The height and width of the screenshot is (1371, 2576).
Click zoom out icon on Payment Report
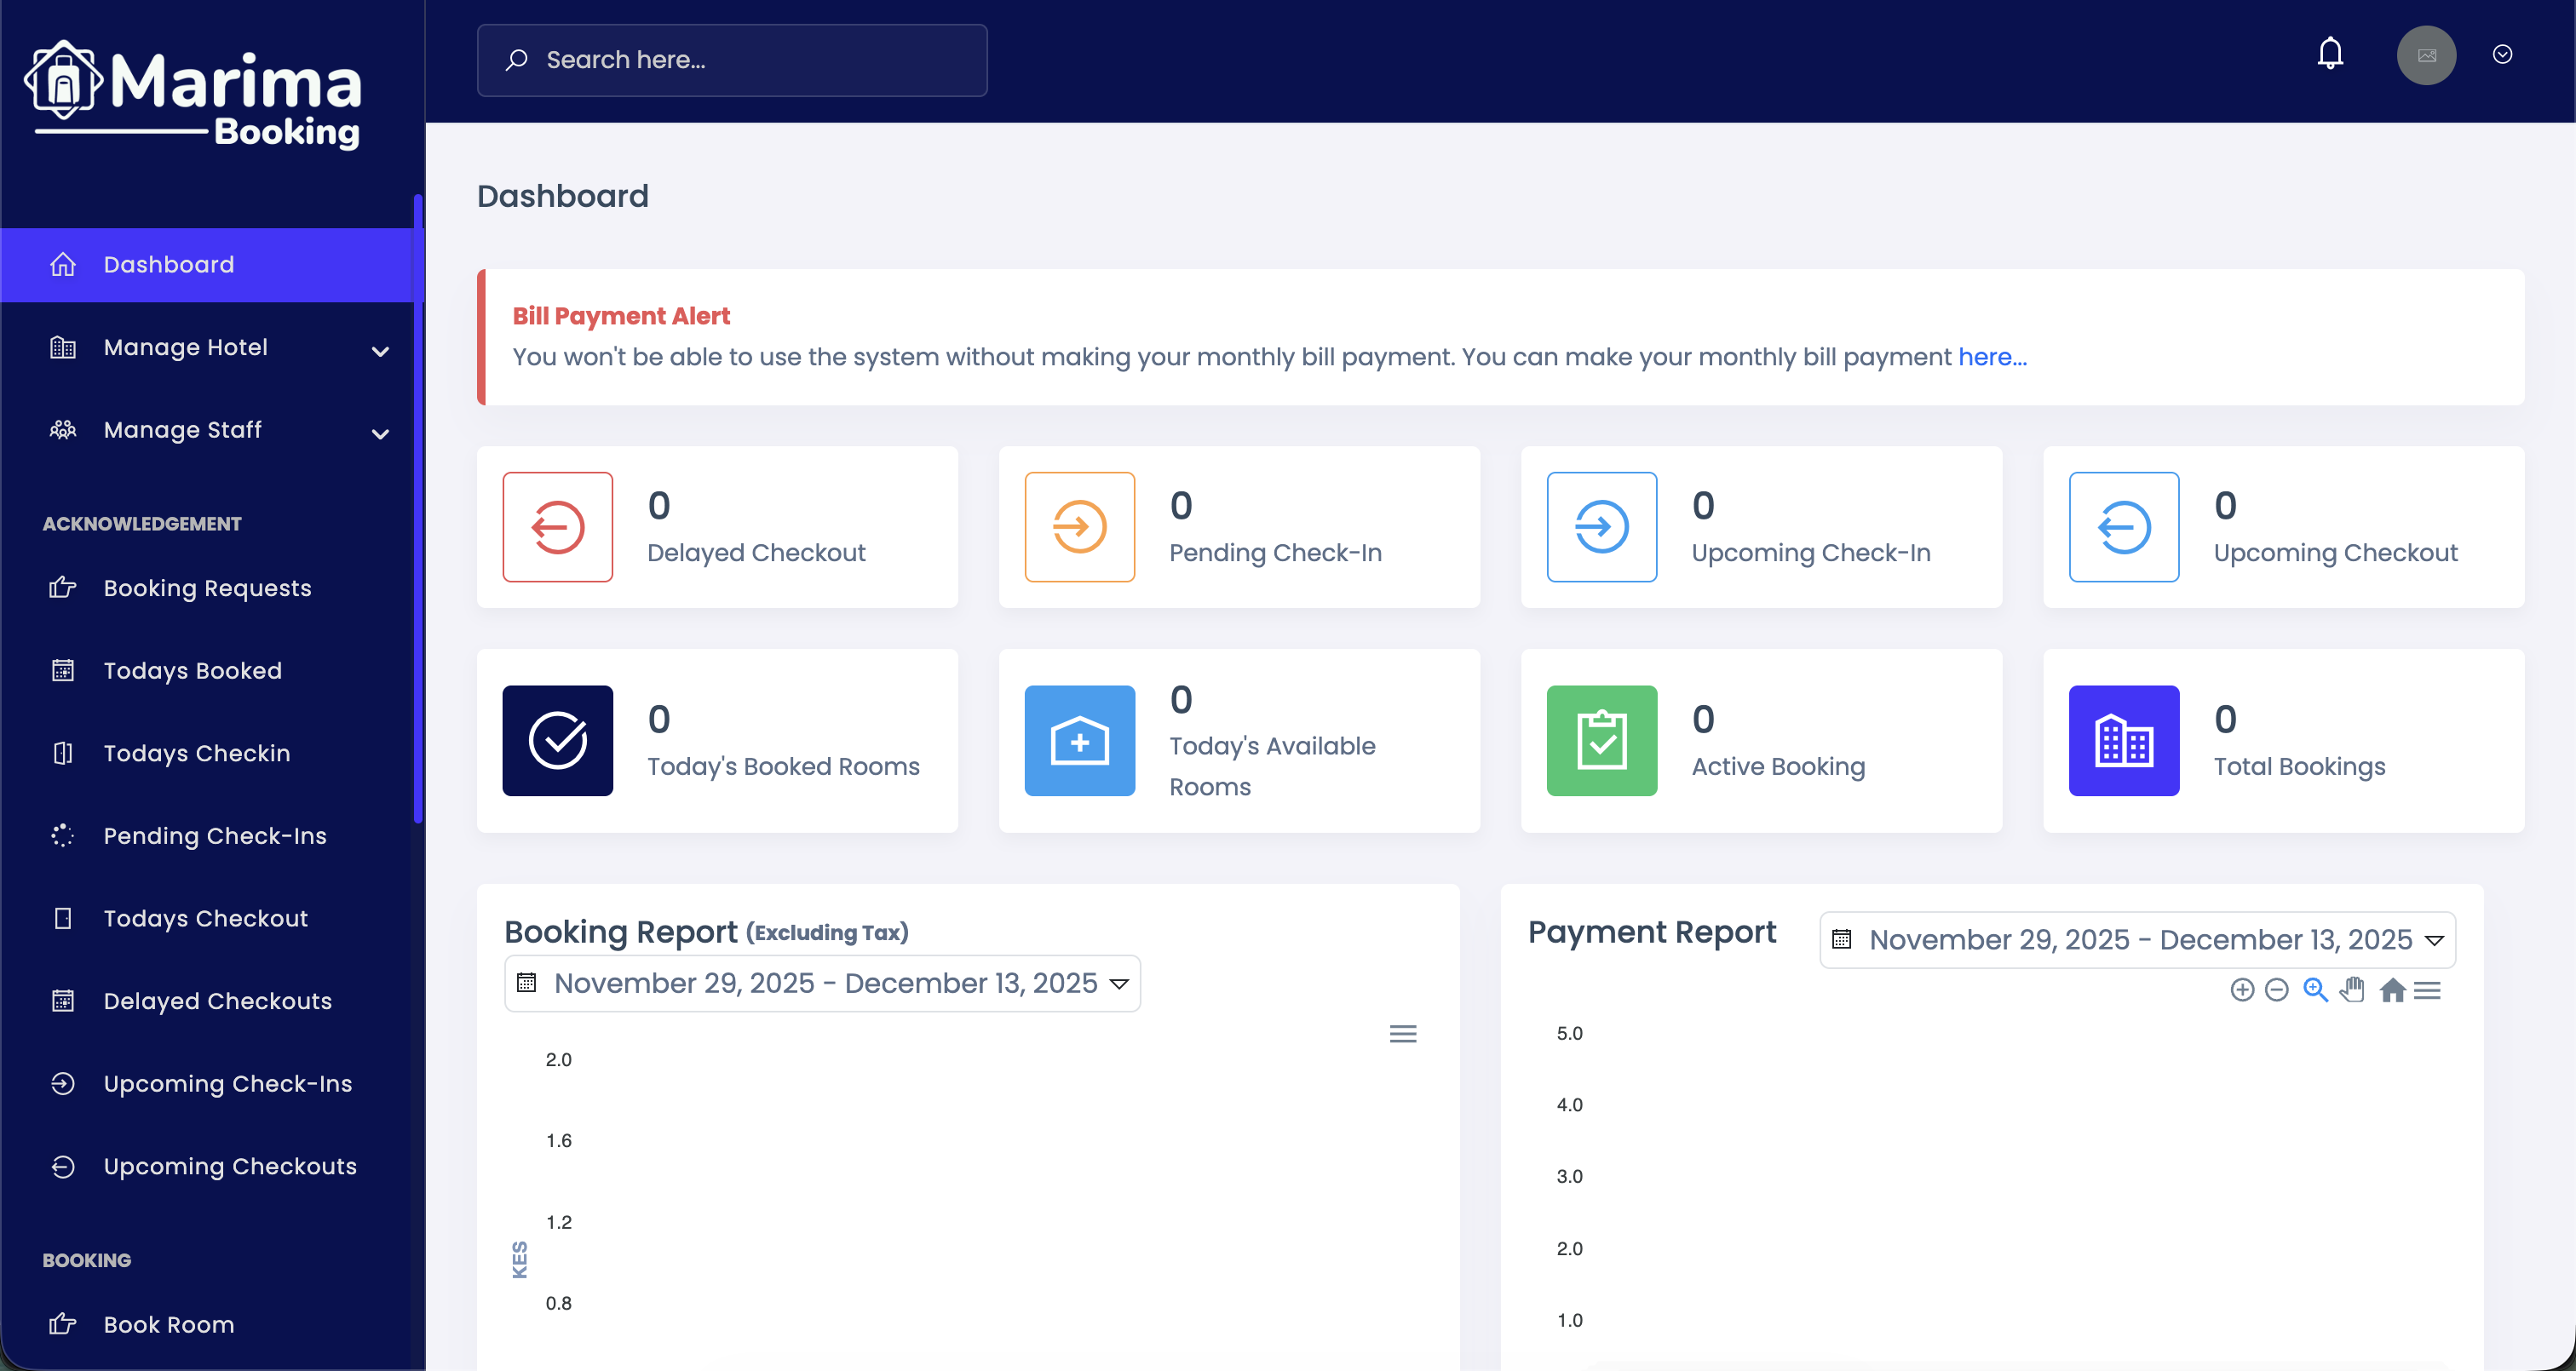point(2277,990)
